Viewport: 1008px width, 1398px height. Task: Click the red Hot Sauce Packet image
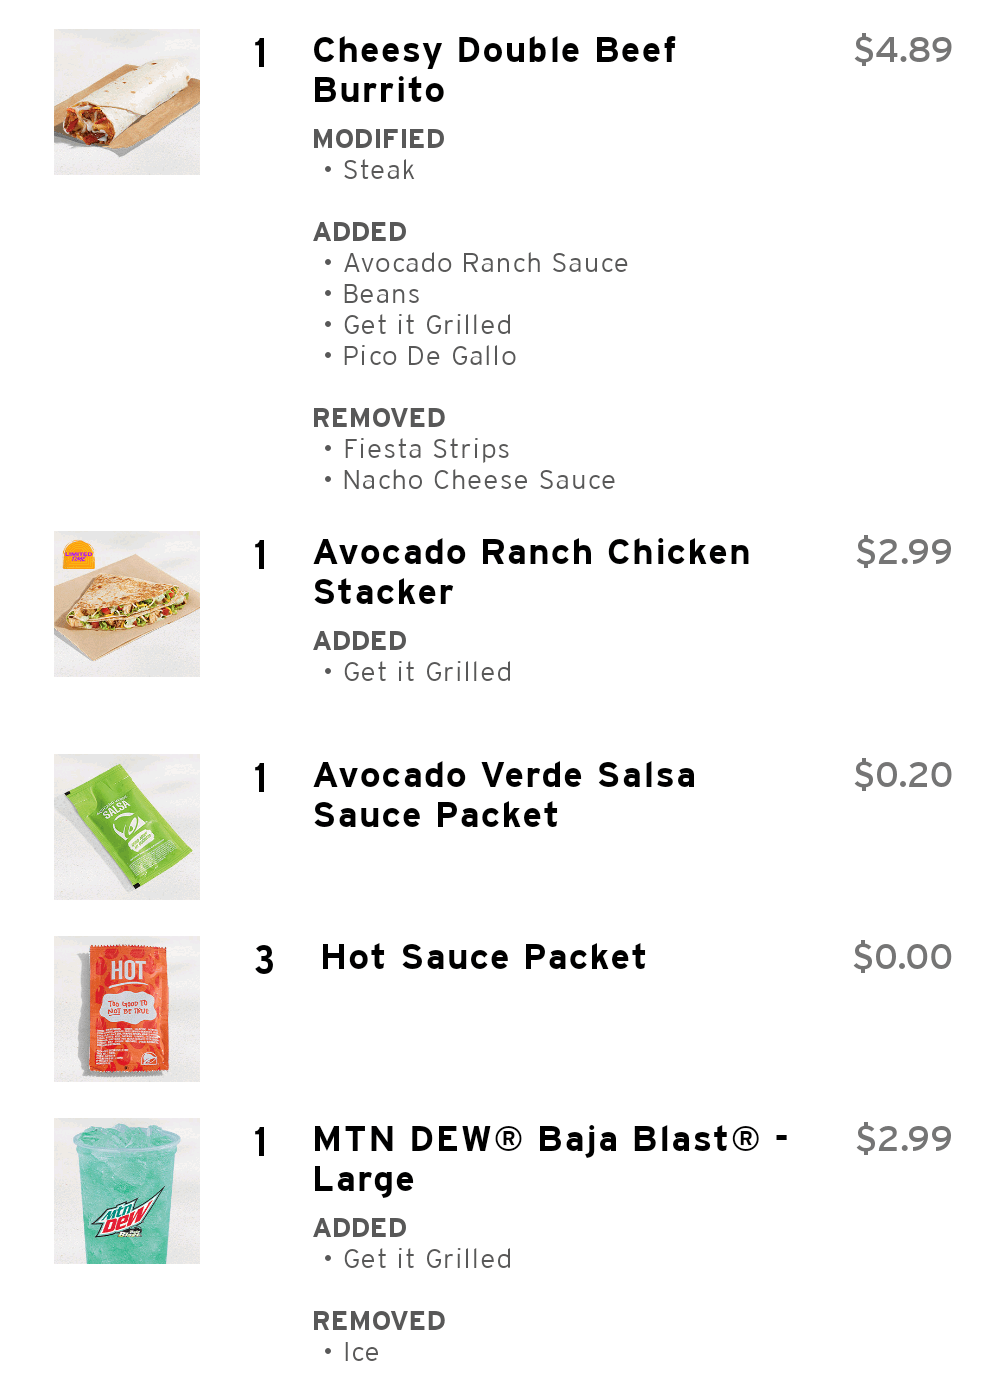[127, 1009]
